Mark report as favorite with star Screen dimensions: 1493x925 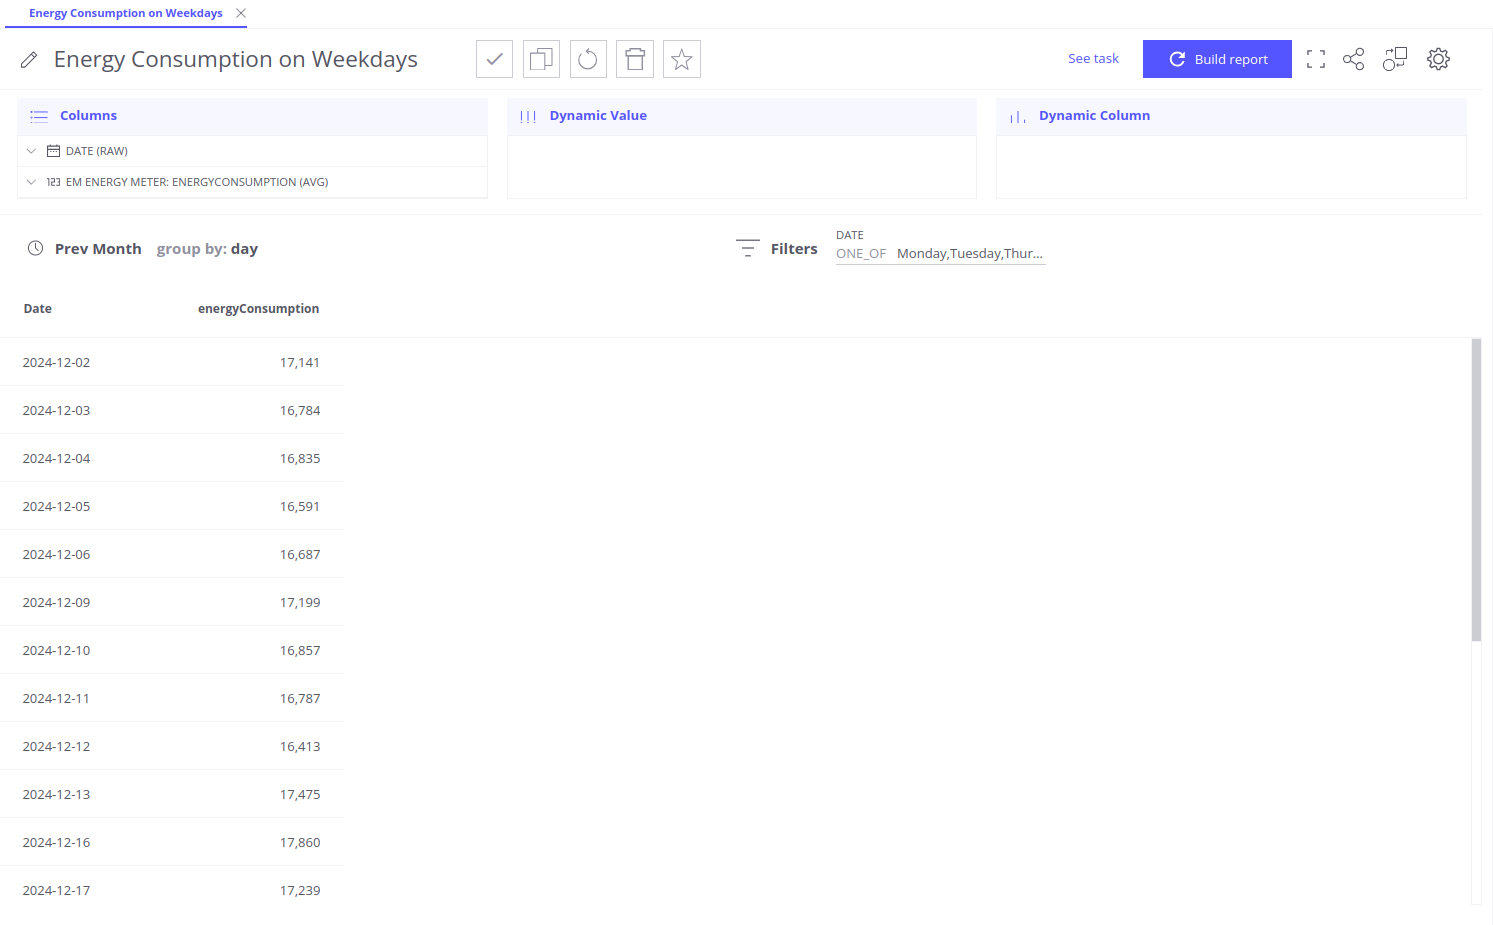coord(682,59)
